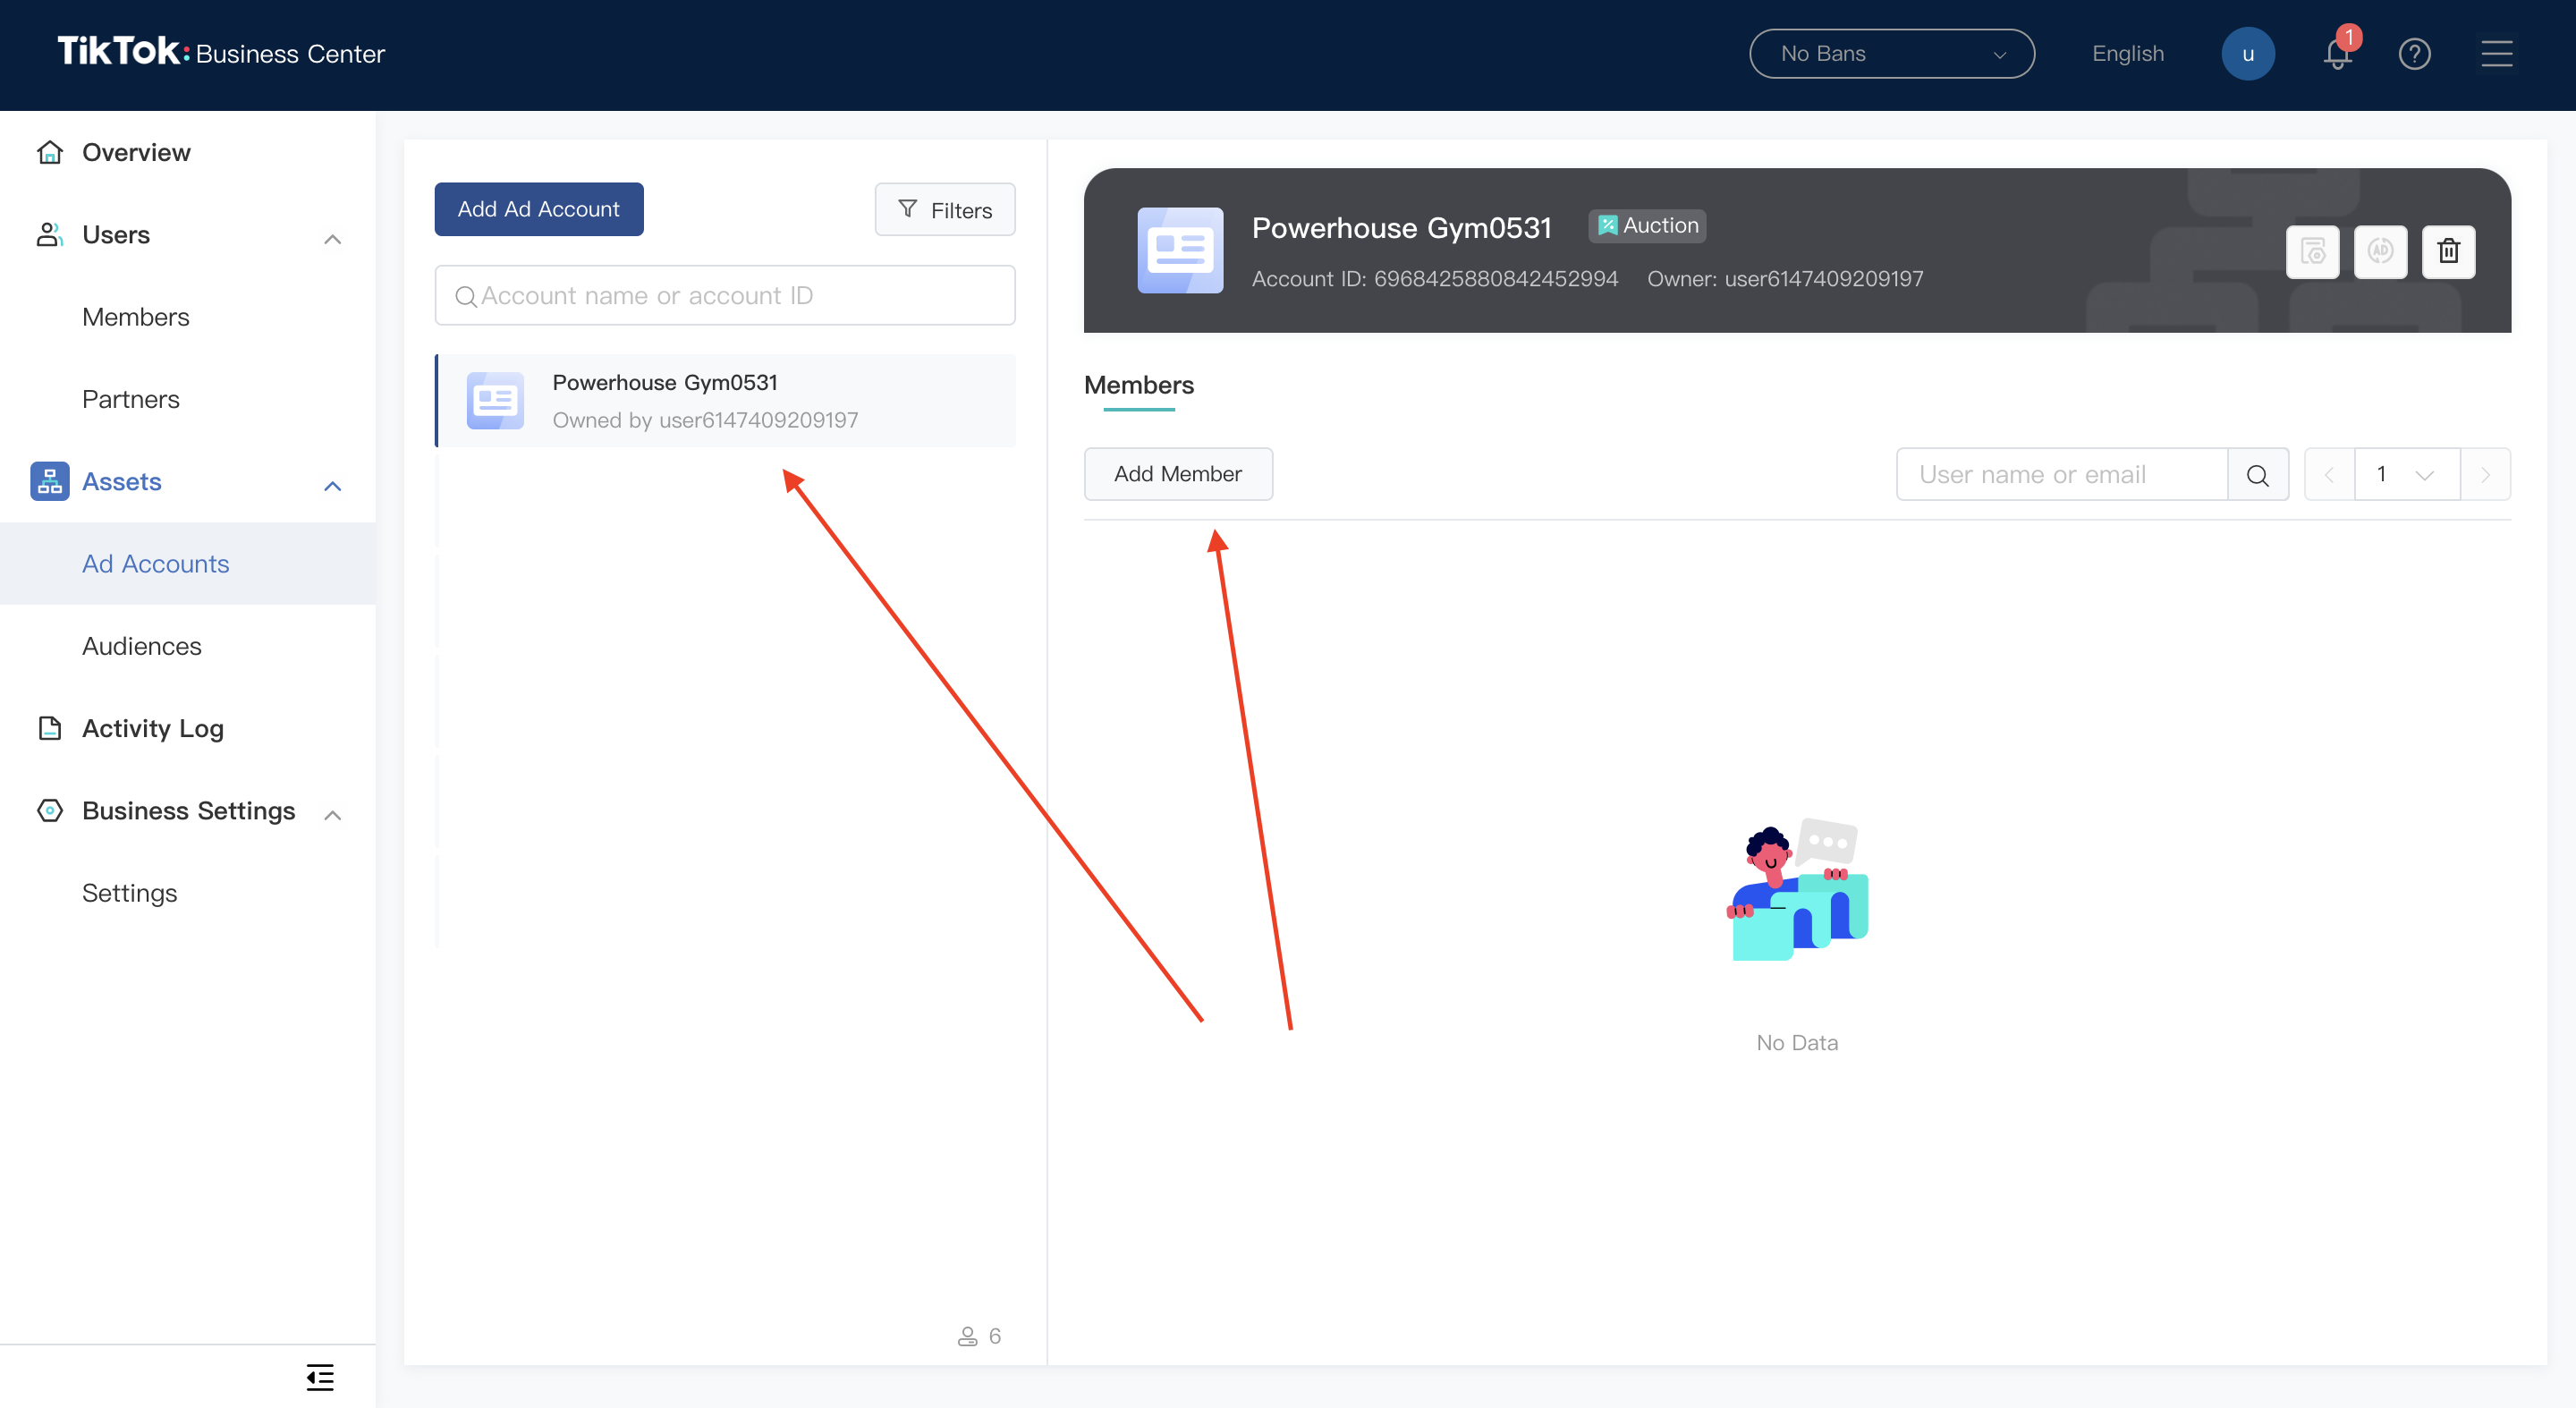
Task: Open the No Bans dropdown
Action: tap(1891, 54)
